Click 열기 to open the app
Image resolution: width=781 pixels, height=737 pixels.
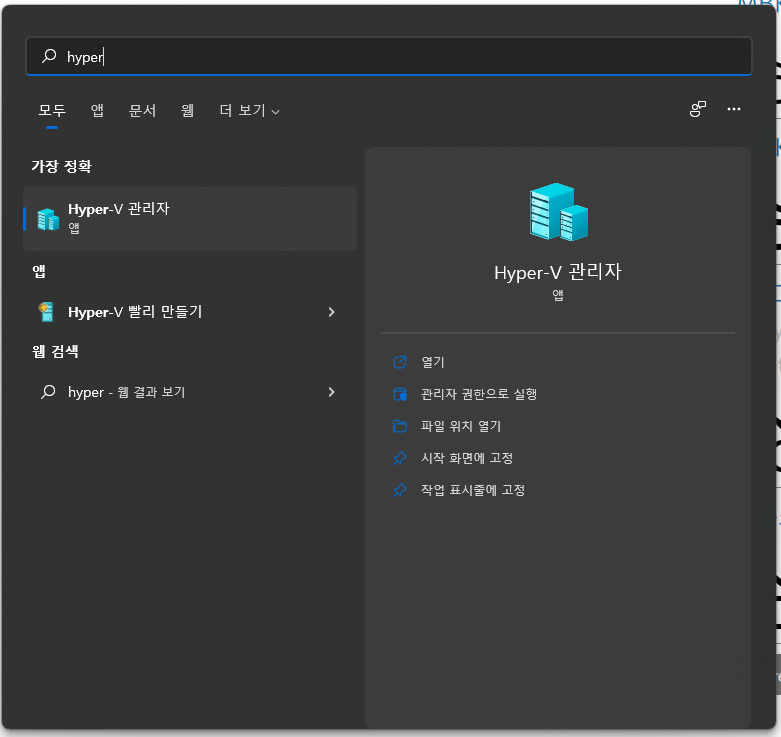pos(433,362)
